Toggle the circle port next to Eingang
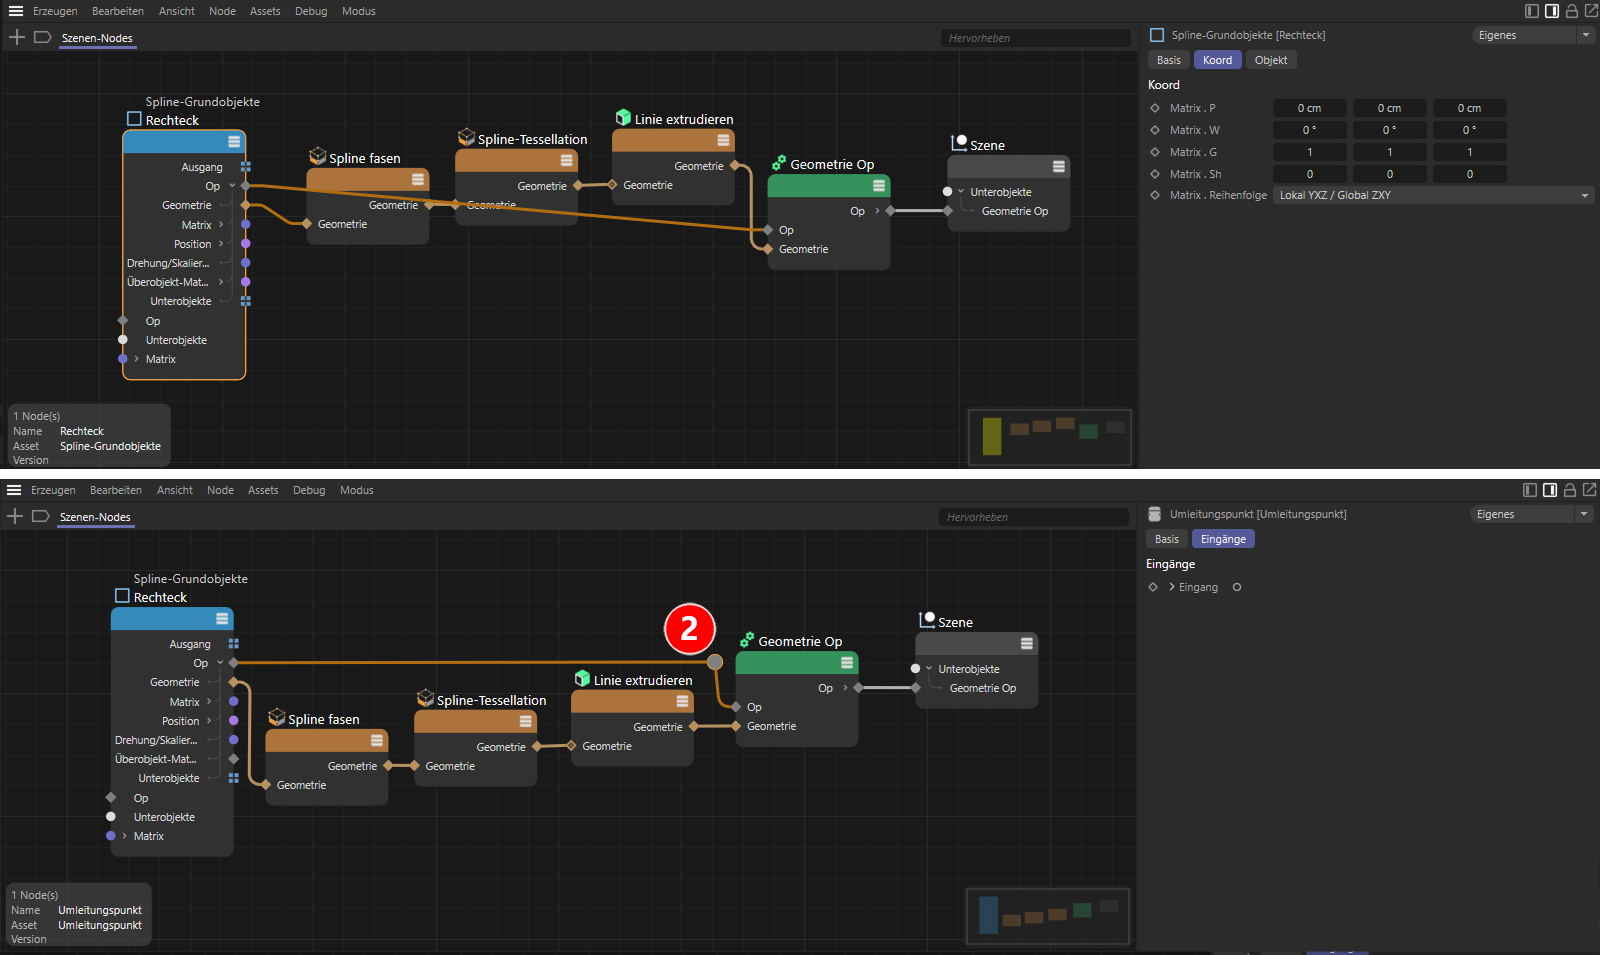 [x=1237, y=587]
